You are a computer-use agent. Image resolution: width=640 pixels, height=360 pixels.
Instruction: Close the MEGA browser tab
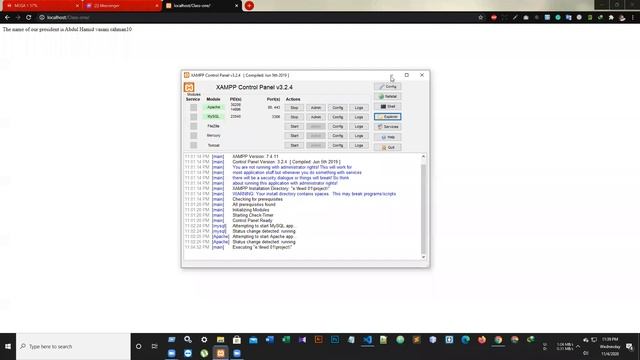click(x=77, y=6)
